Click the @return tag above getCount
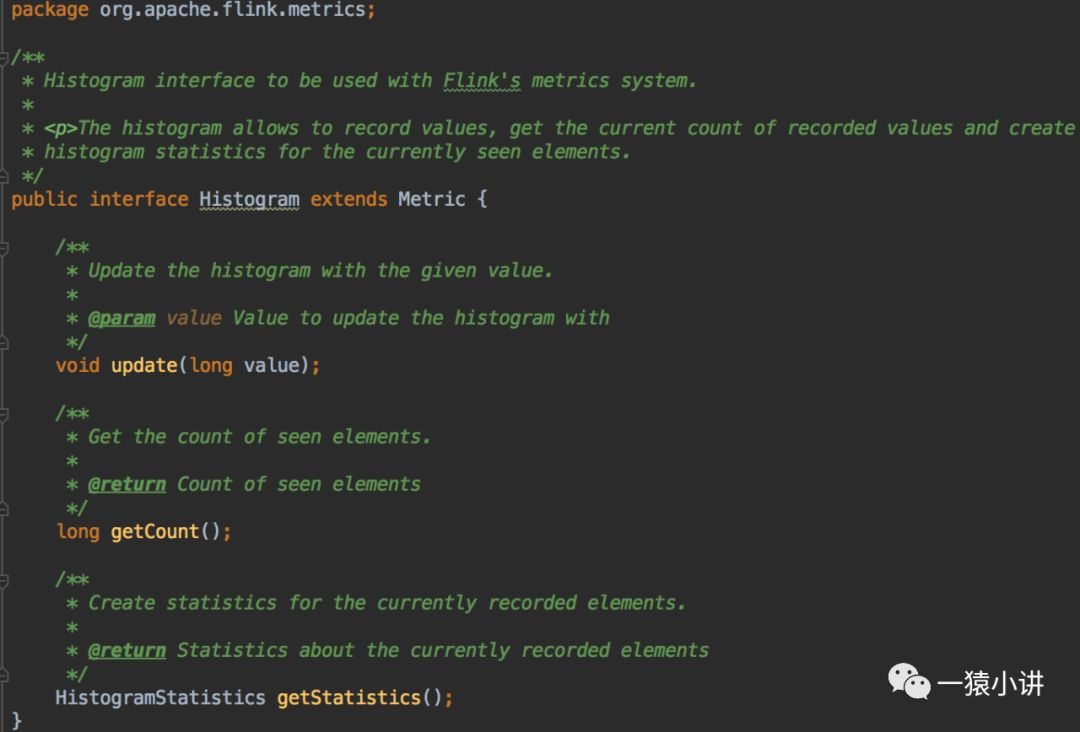Viewport: 1080px width, 732px height. click(x=127, y=484)
